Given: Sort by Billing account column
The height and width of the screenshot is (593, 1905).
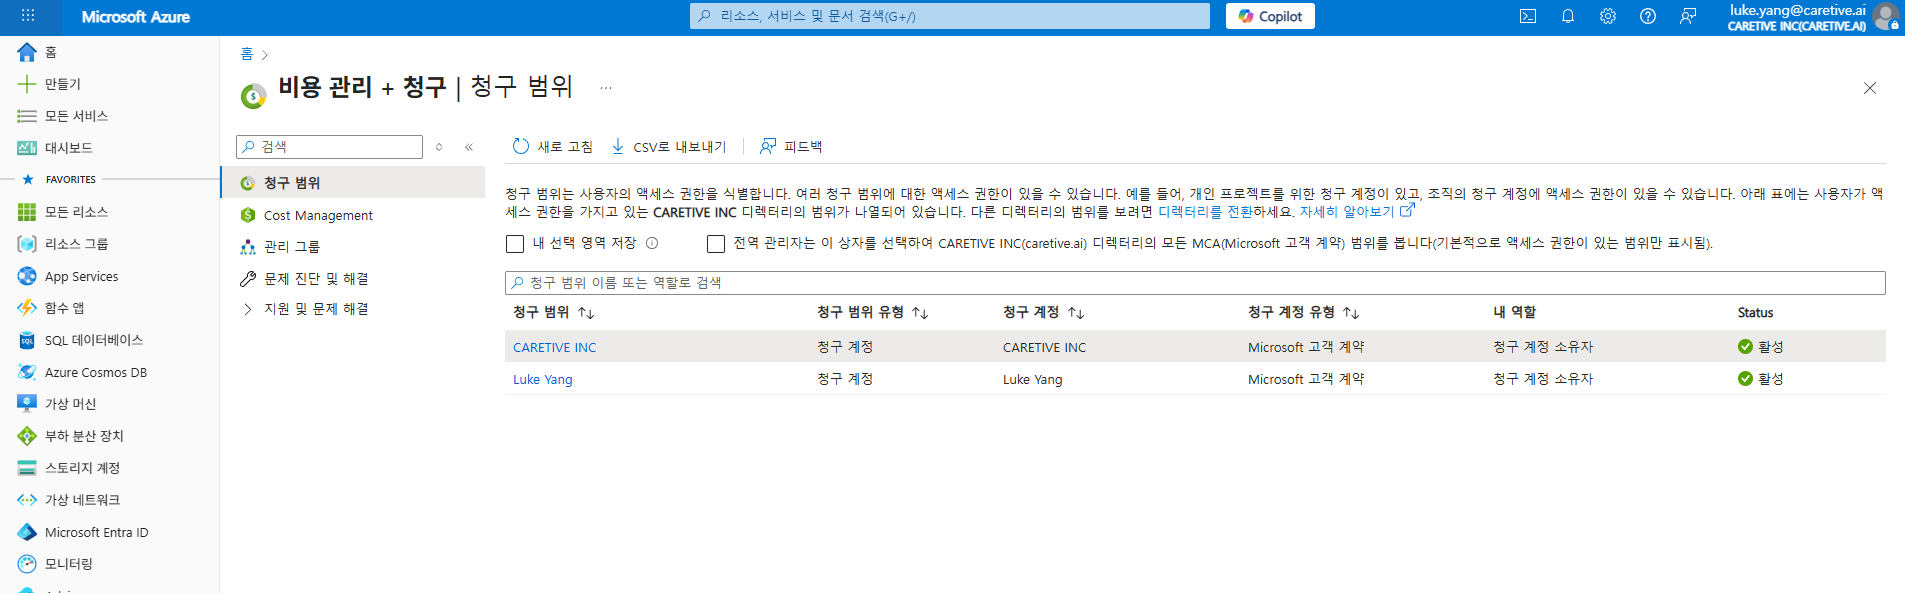Looking at the screenshot, I should 1044,313.
